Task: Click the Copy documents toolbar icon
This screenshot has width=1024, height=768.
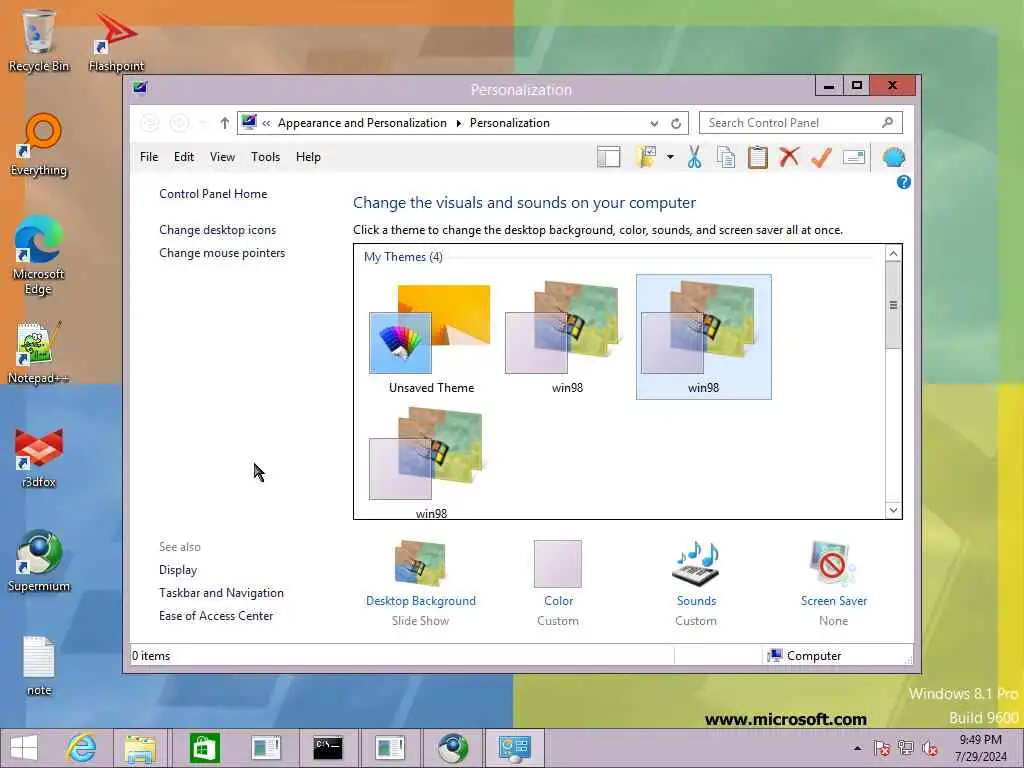Action: click(x=726, y=157)
